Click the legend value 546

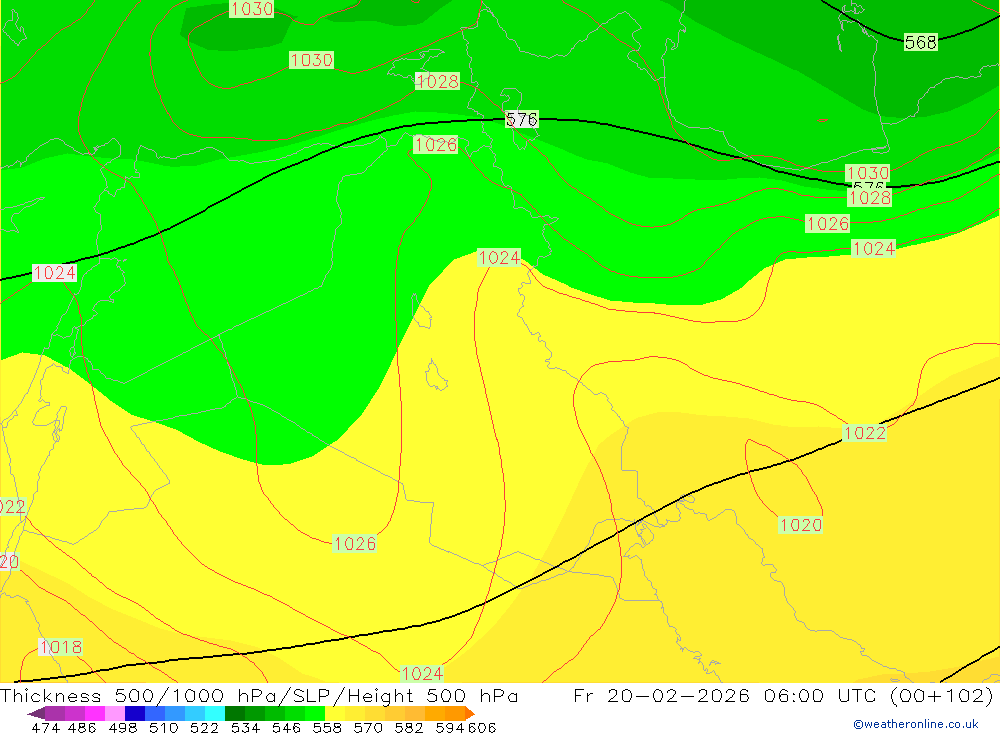click(286, 728)
